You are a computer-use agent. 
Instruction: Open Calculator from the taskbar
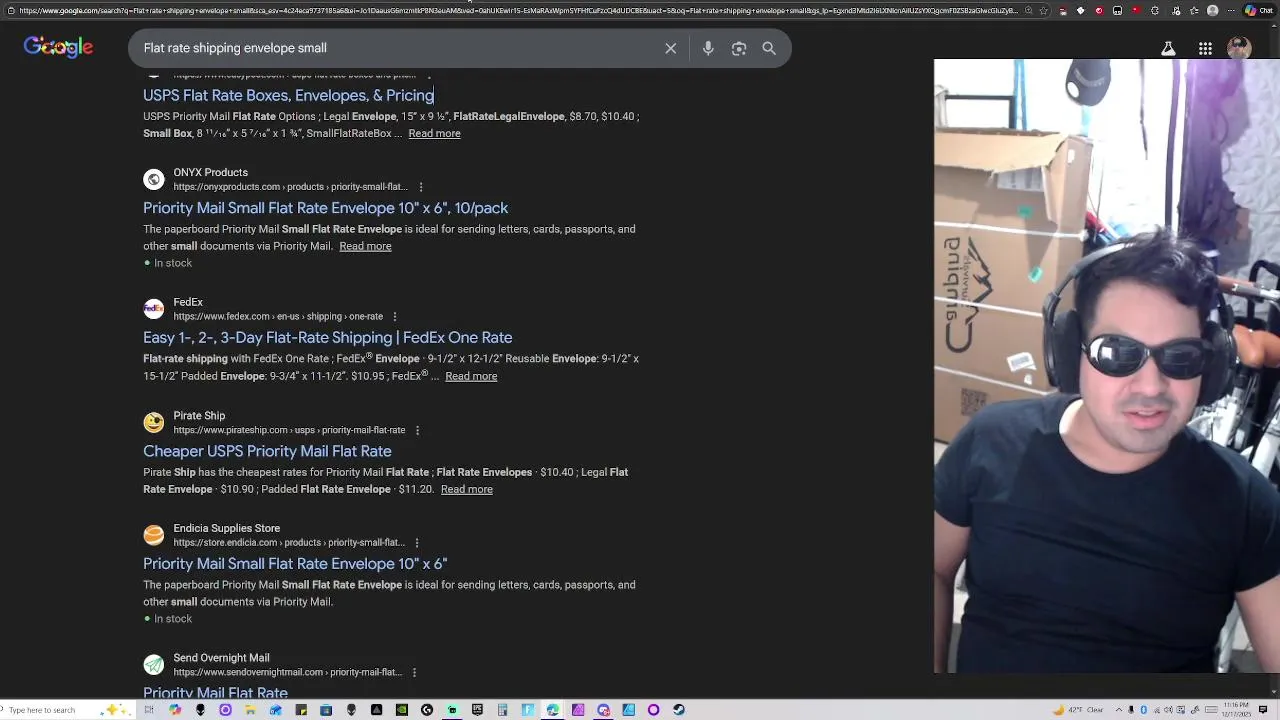pos(502,710)
